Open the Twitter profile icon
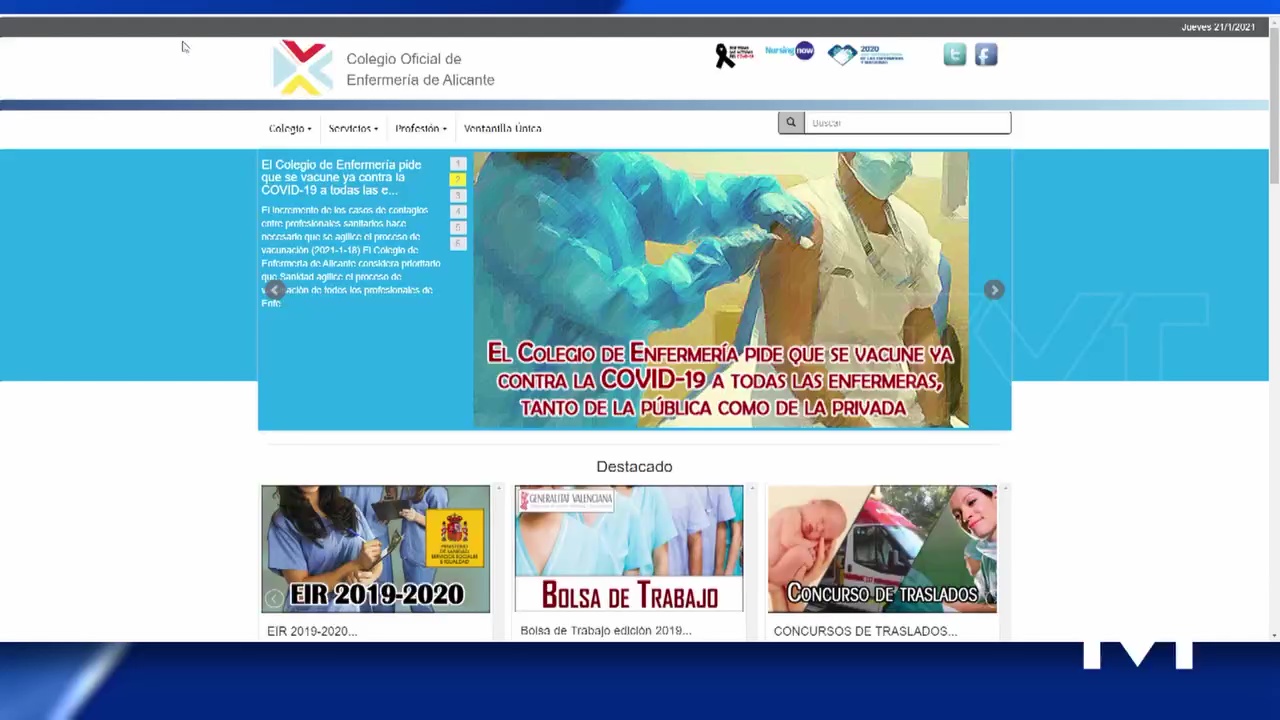Viewport: 1280px width, 720px height. point(954,55)
